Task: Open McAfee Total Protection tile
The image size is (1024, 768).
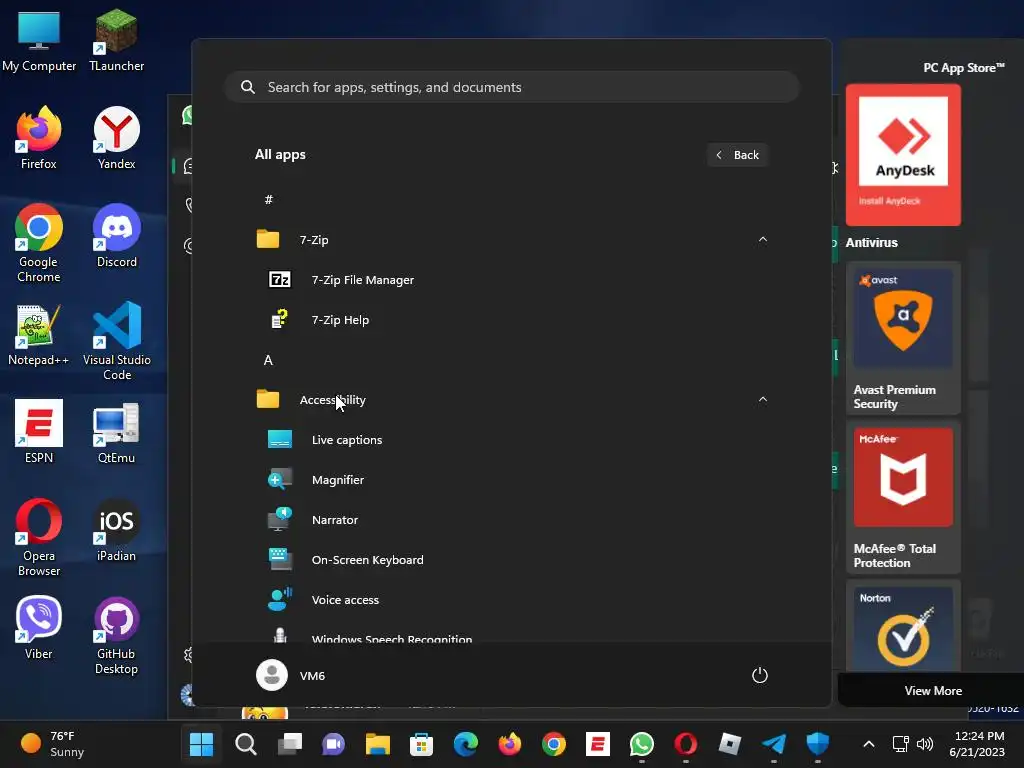Action: [903, 498]
